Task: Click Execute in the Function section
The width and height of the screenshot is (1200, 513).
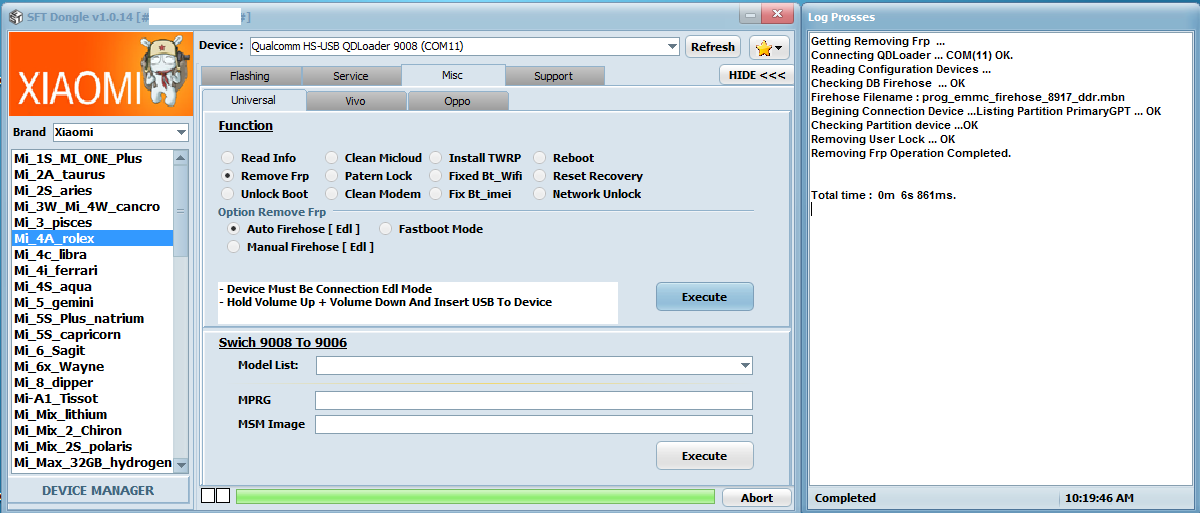Action: pos(704,296)
